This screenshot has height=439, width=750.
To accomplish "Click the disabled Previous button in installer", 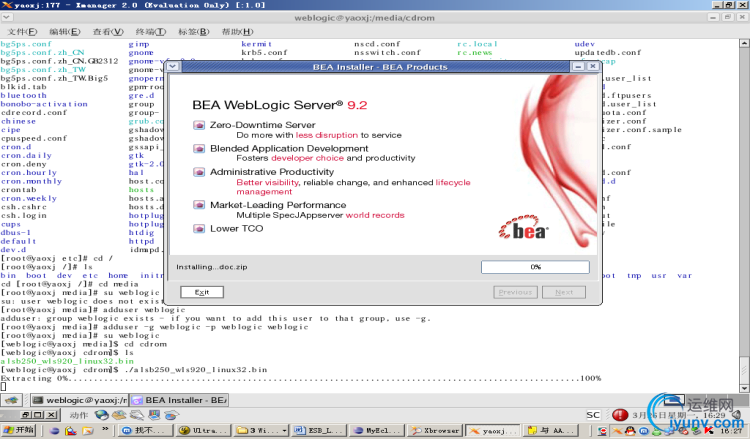I will pyautogui.click(x=515, y=292).
